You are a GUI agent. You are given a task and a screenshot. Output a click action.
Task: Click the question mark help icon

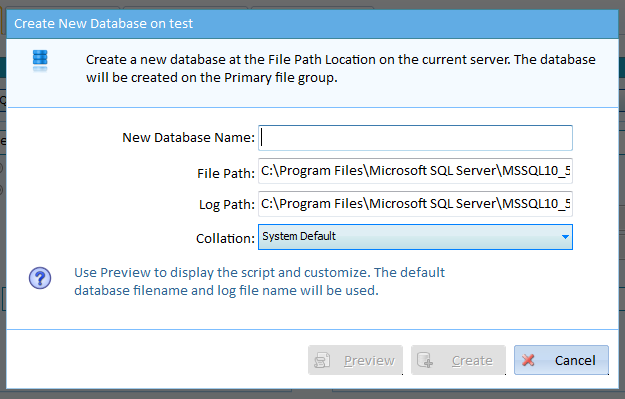[40, 278]
